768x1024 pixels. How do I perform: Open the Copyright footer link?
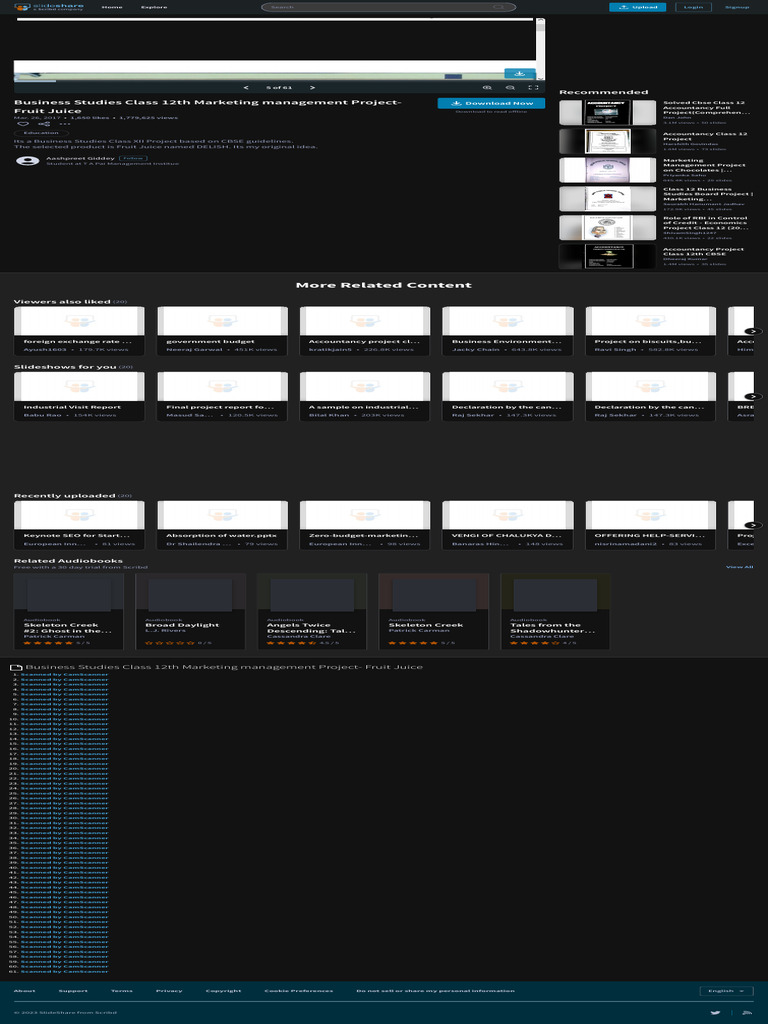[223, 991]
